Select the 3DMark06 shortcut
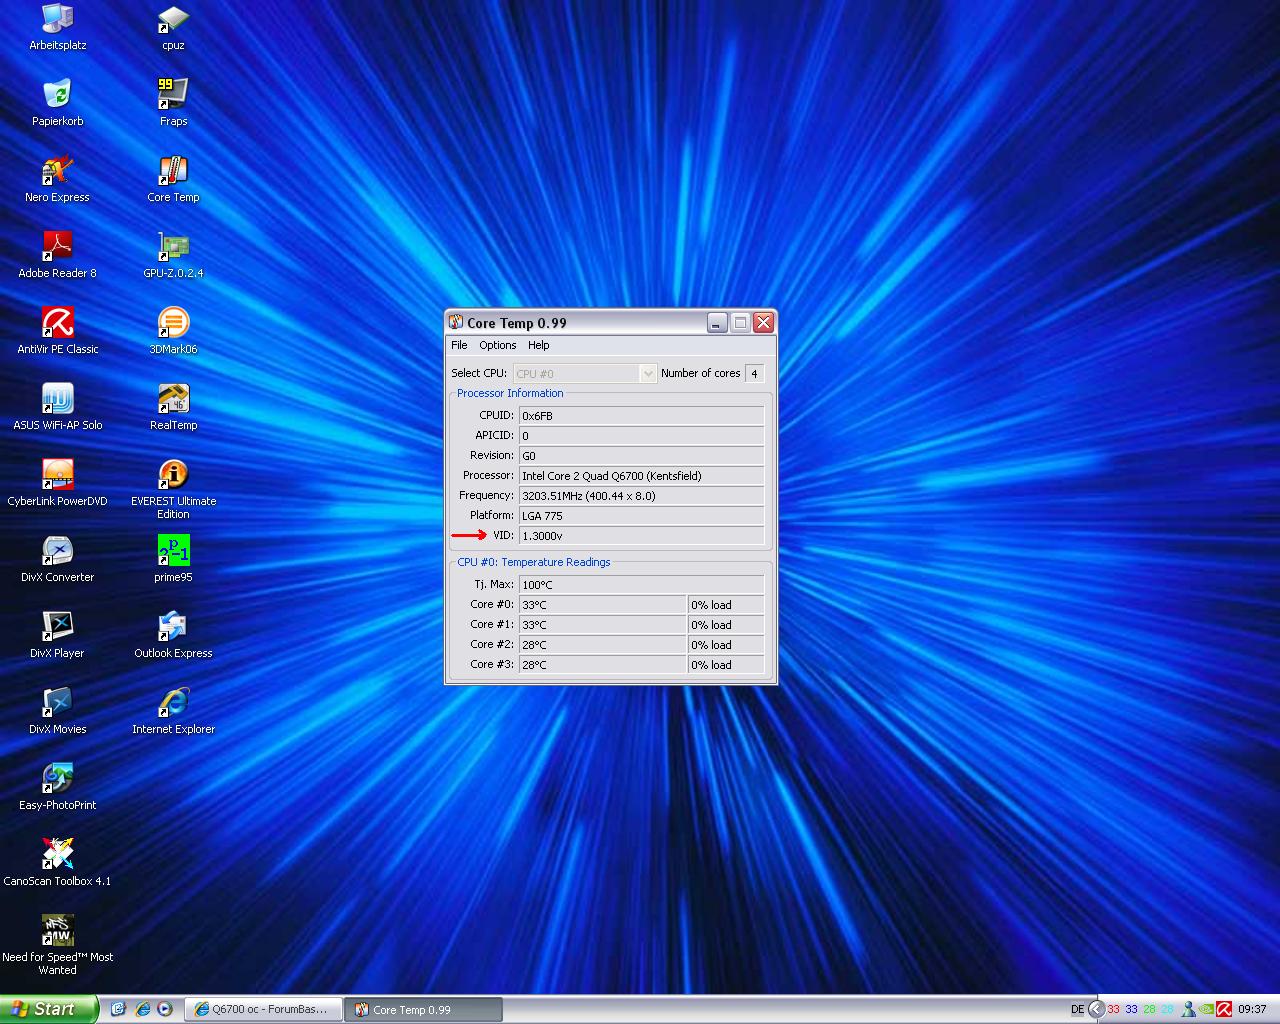Image resolution: width=1280 pixels, height=1024 pixels. tap(173, 331)
